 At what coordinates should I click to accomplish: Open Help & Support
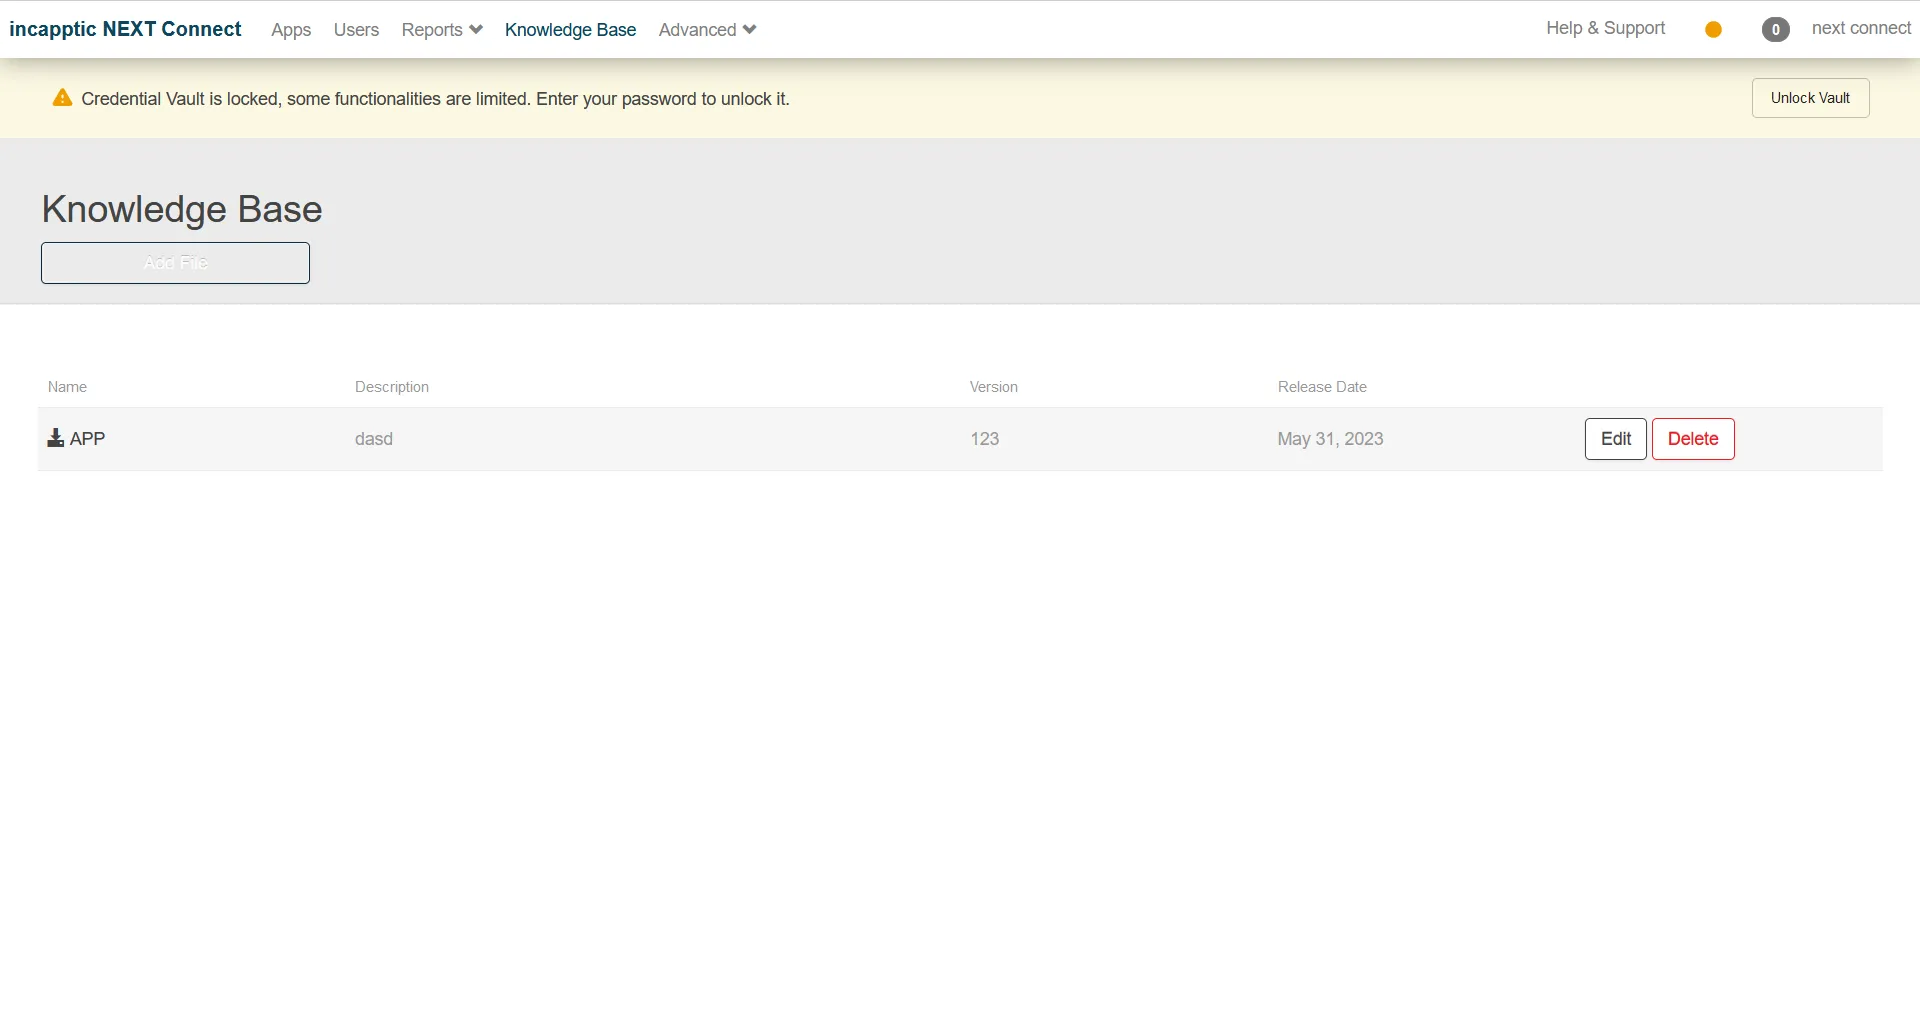(x=1606, y=28)
